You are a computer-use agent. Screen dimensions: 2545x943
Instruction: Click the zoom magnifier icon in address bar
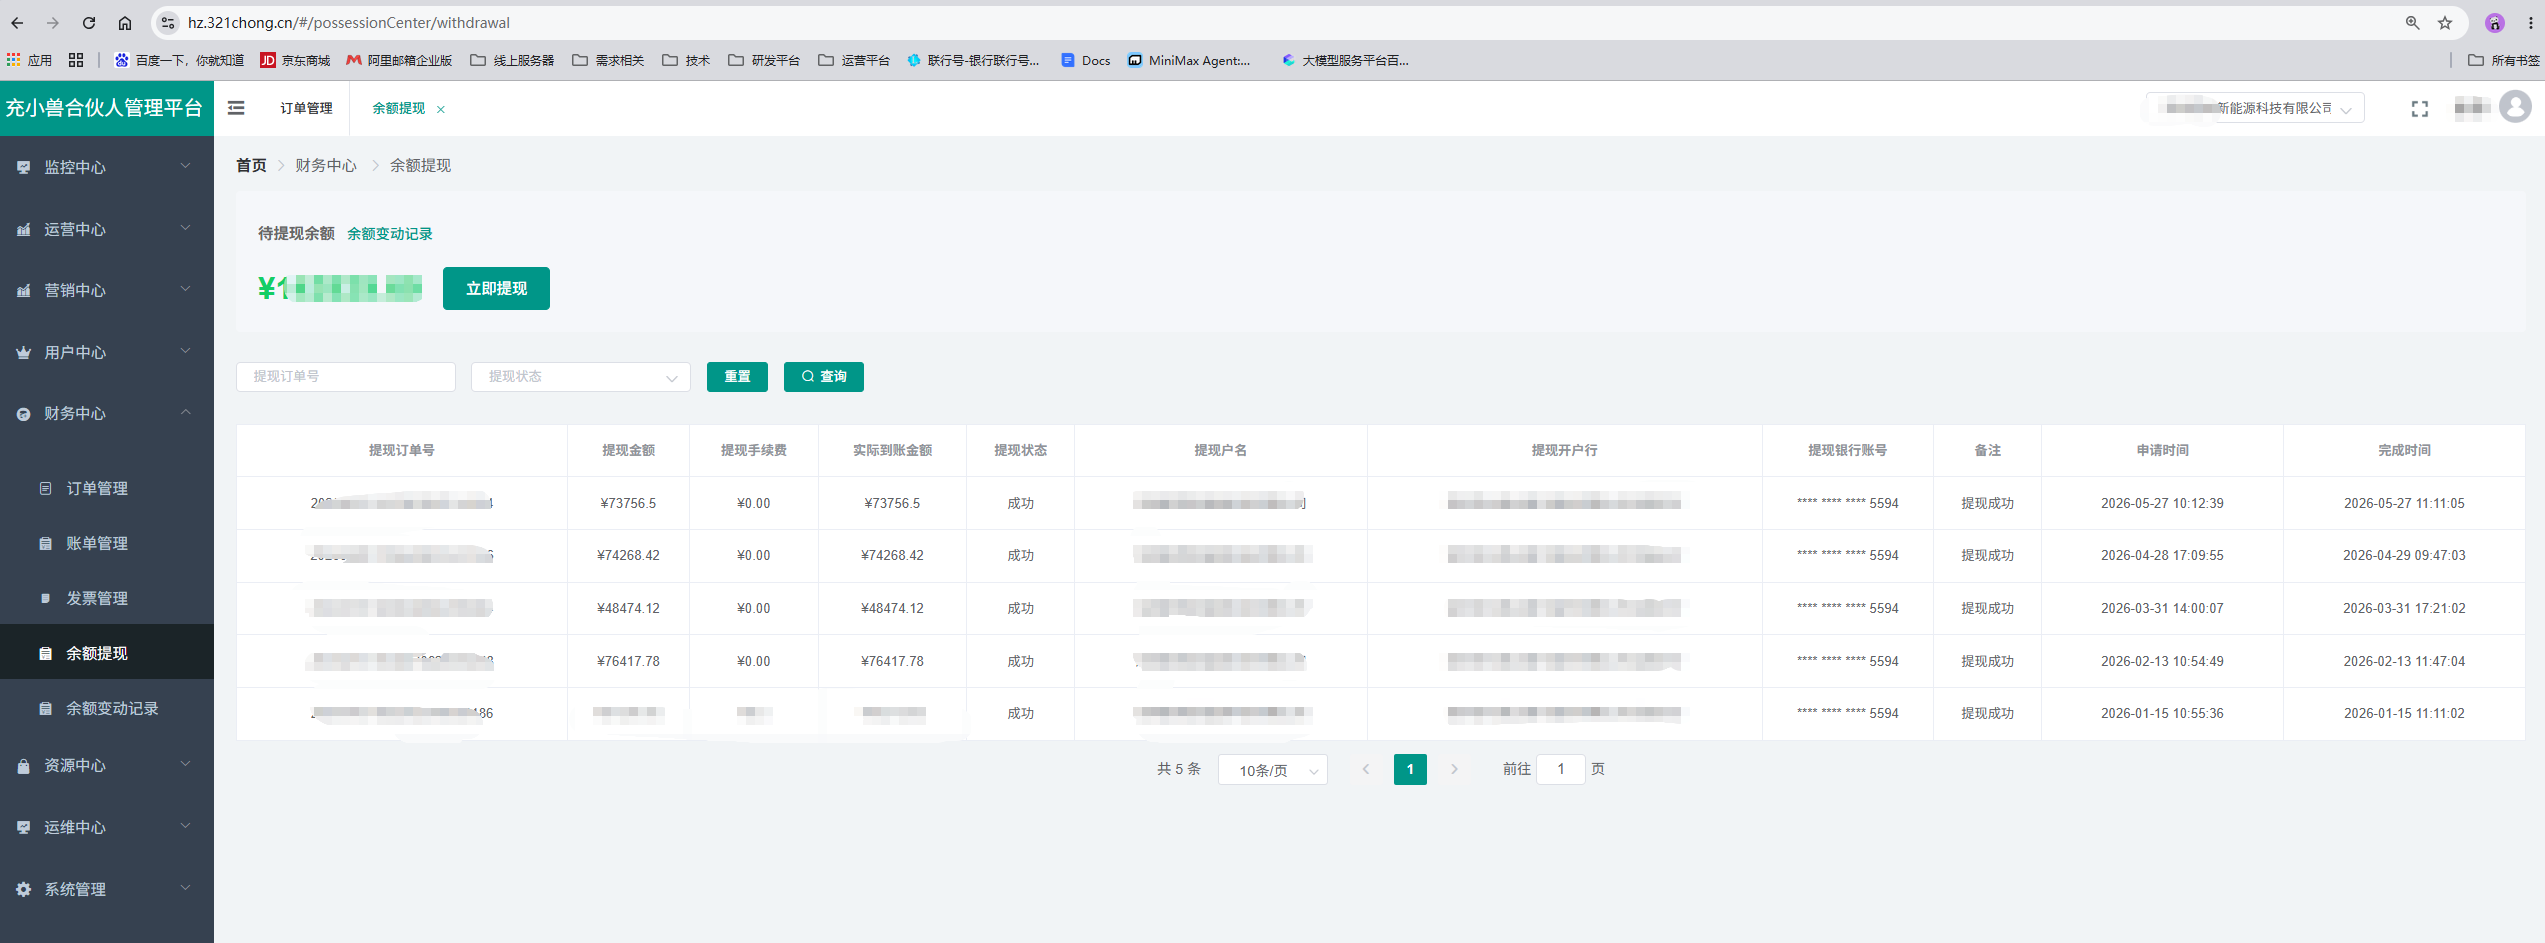(2412, 22)
